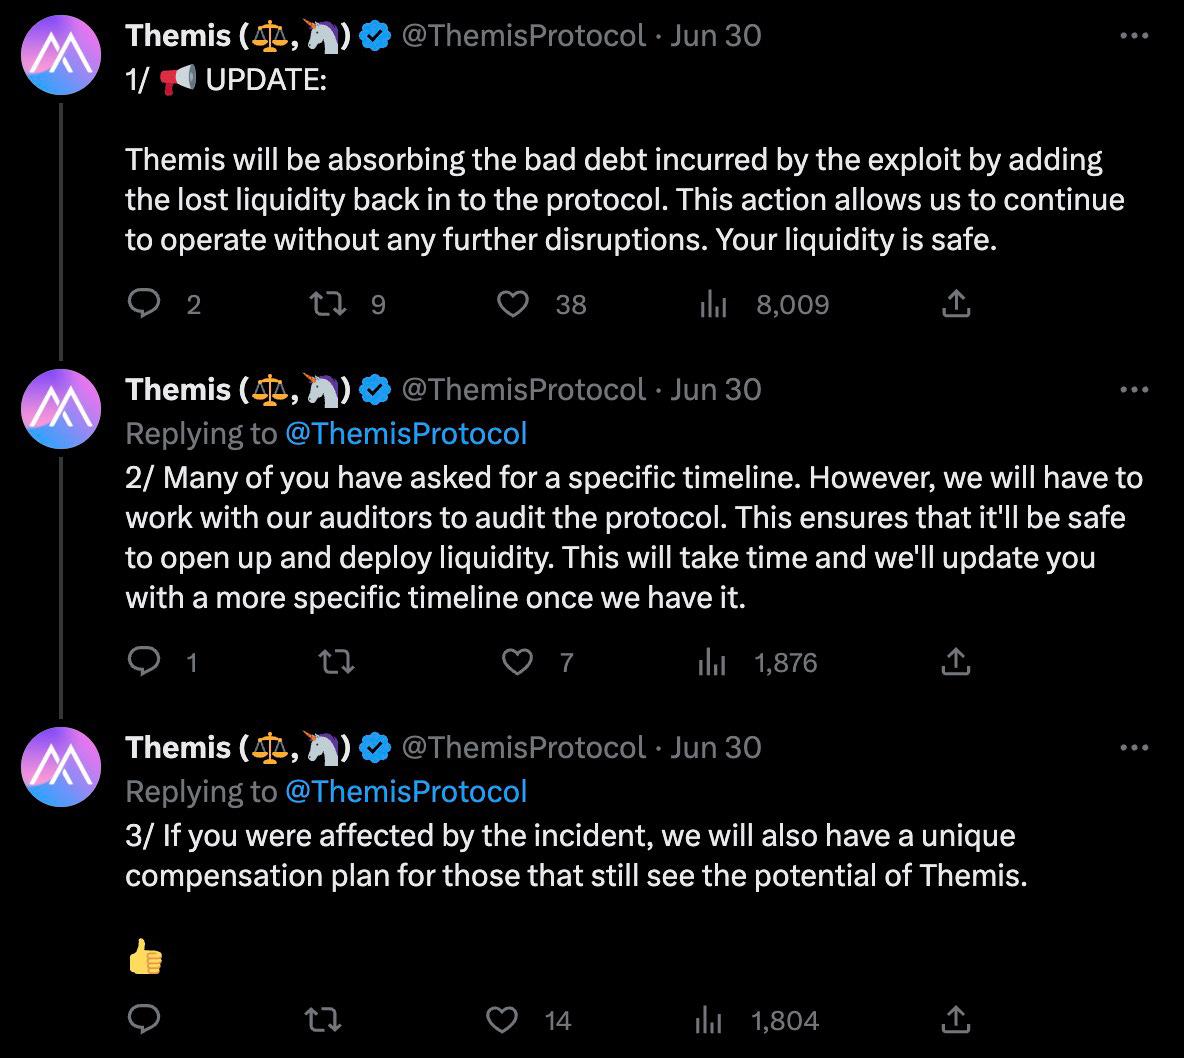Open more options on second tweet
This screenshot has height=1058, width=1184.
[1133, 390]
